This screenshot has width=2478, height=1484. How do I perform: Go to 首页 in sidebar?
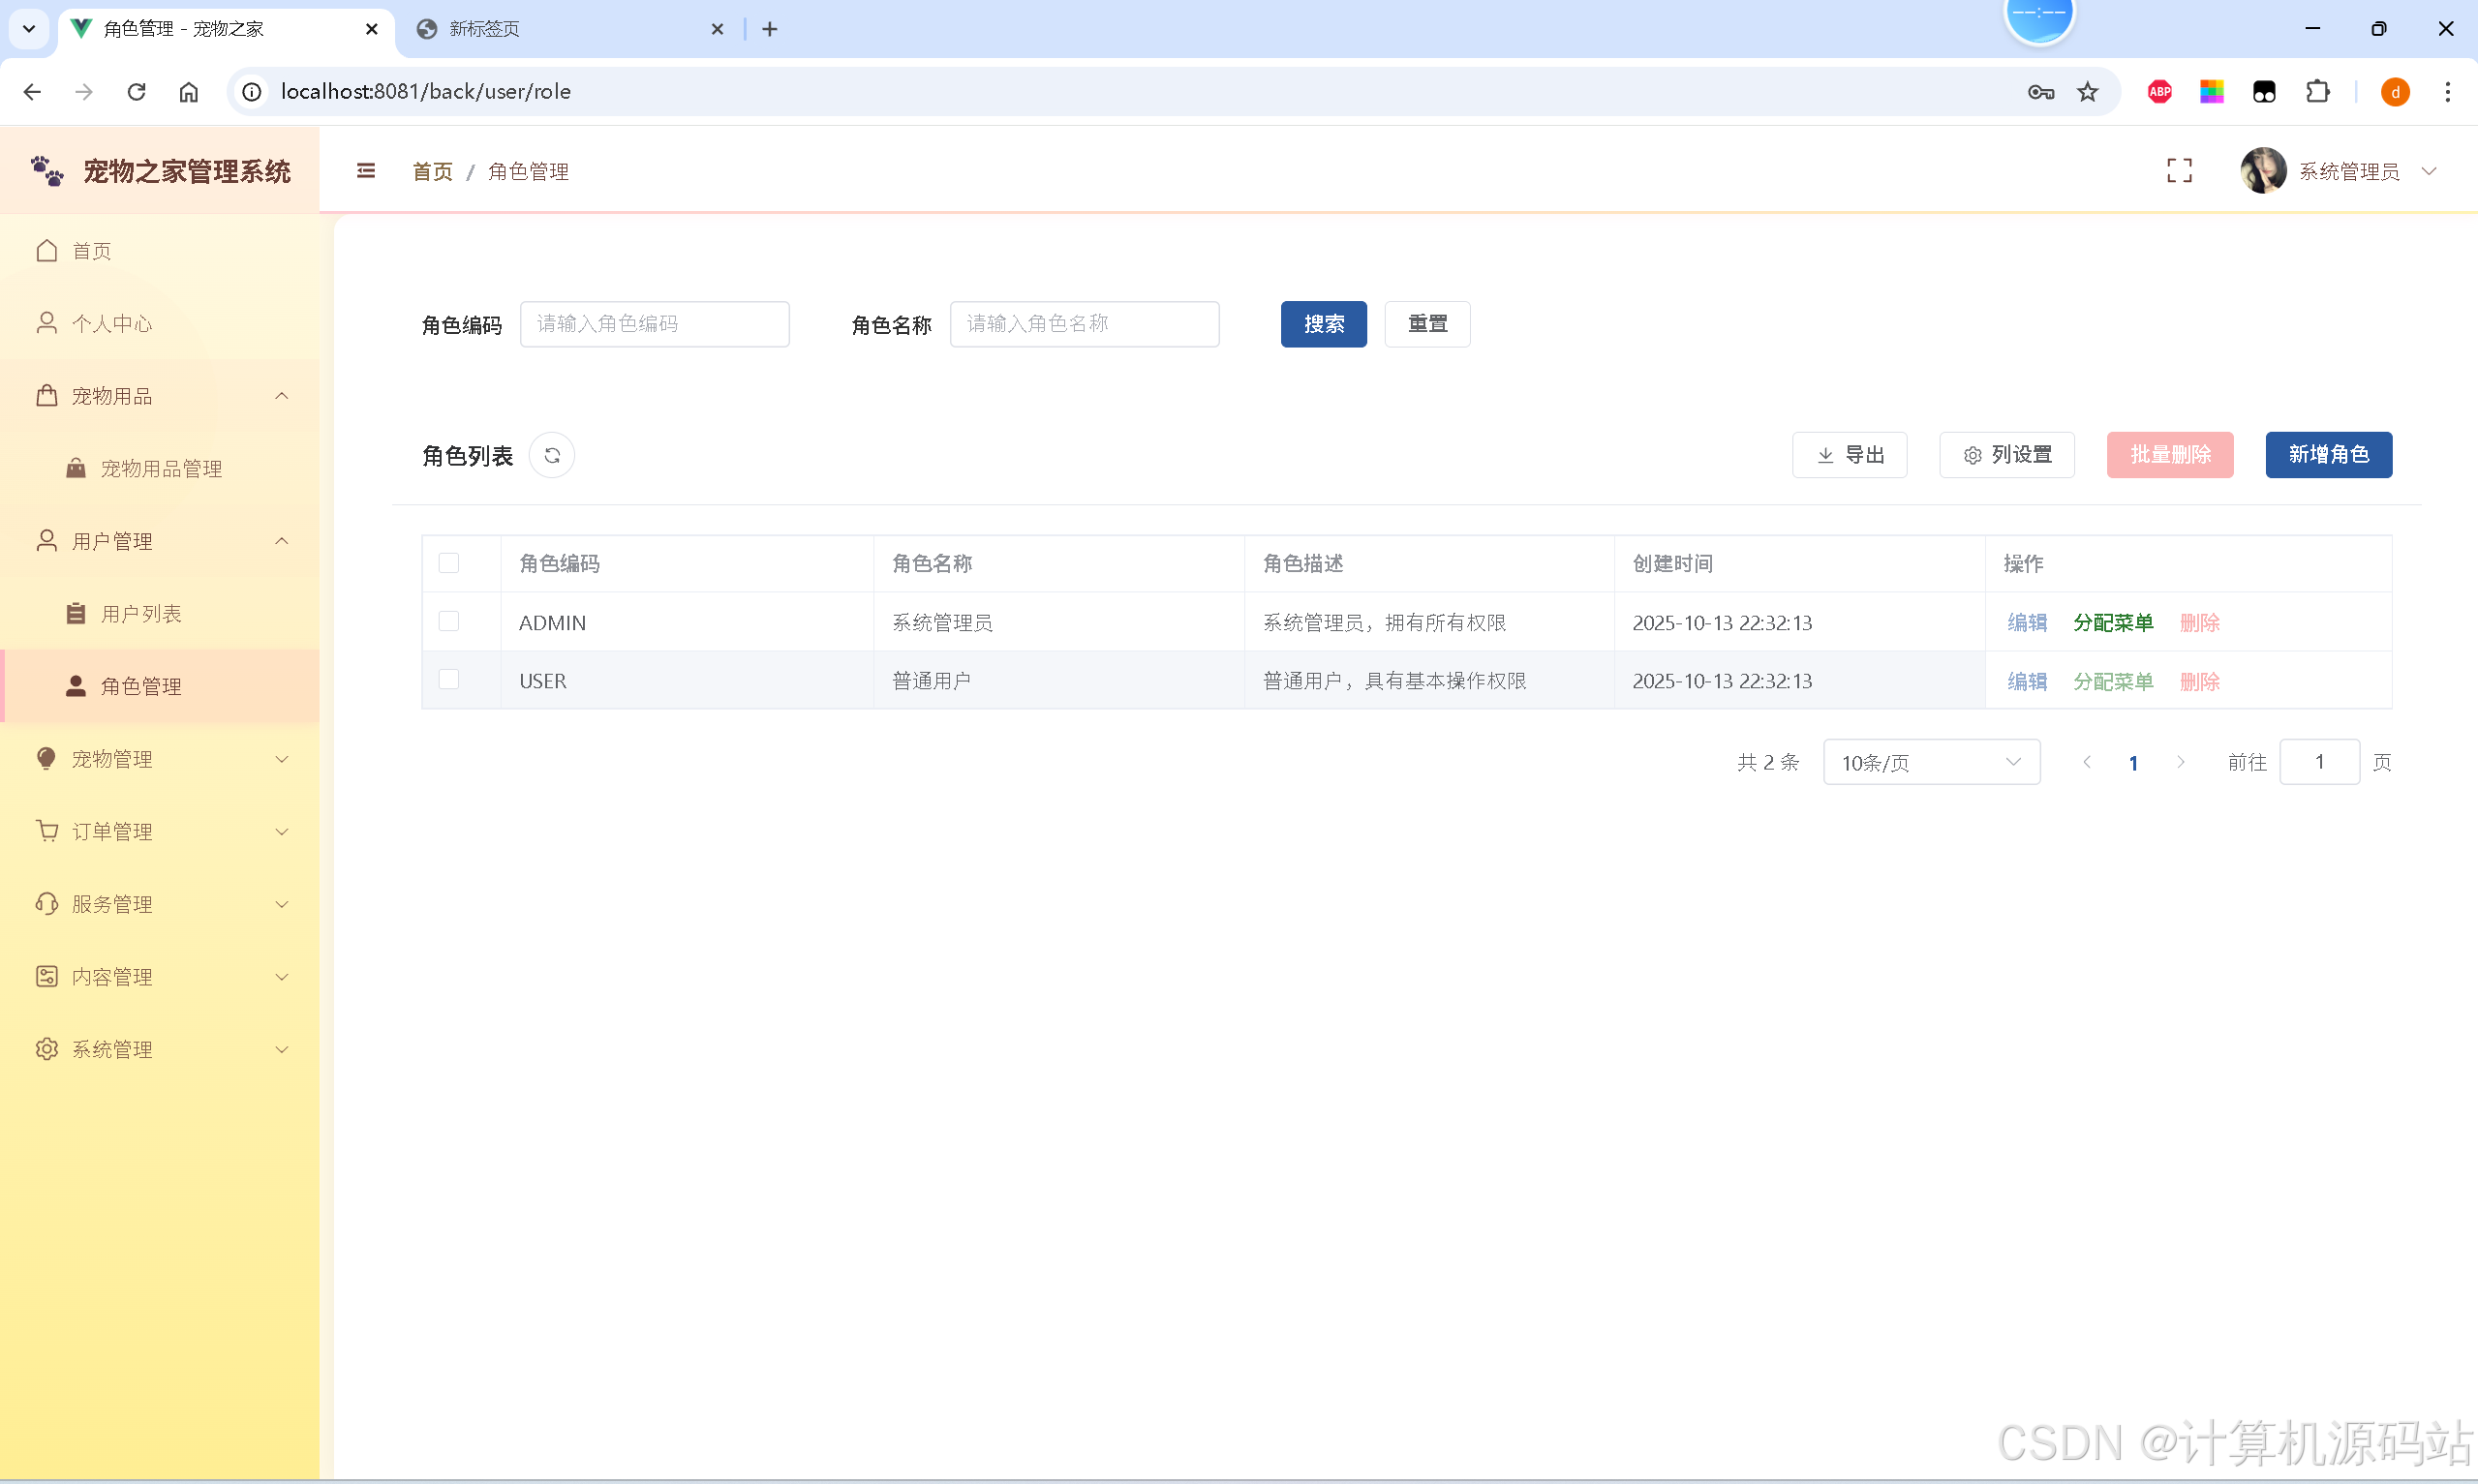click(160, 251)
